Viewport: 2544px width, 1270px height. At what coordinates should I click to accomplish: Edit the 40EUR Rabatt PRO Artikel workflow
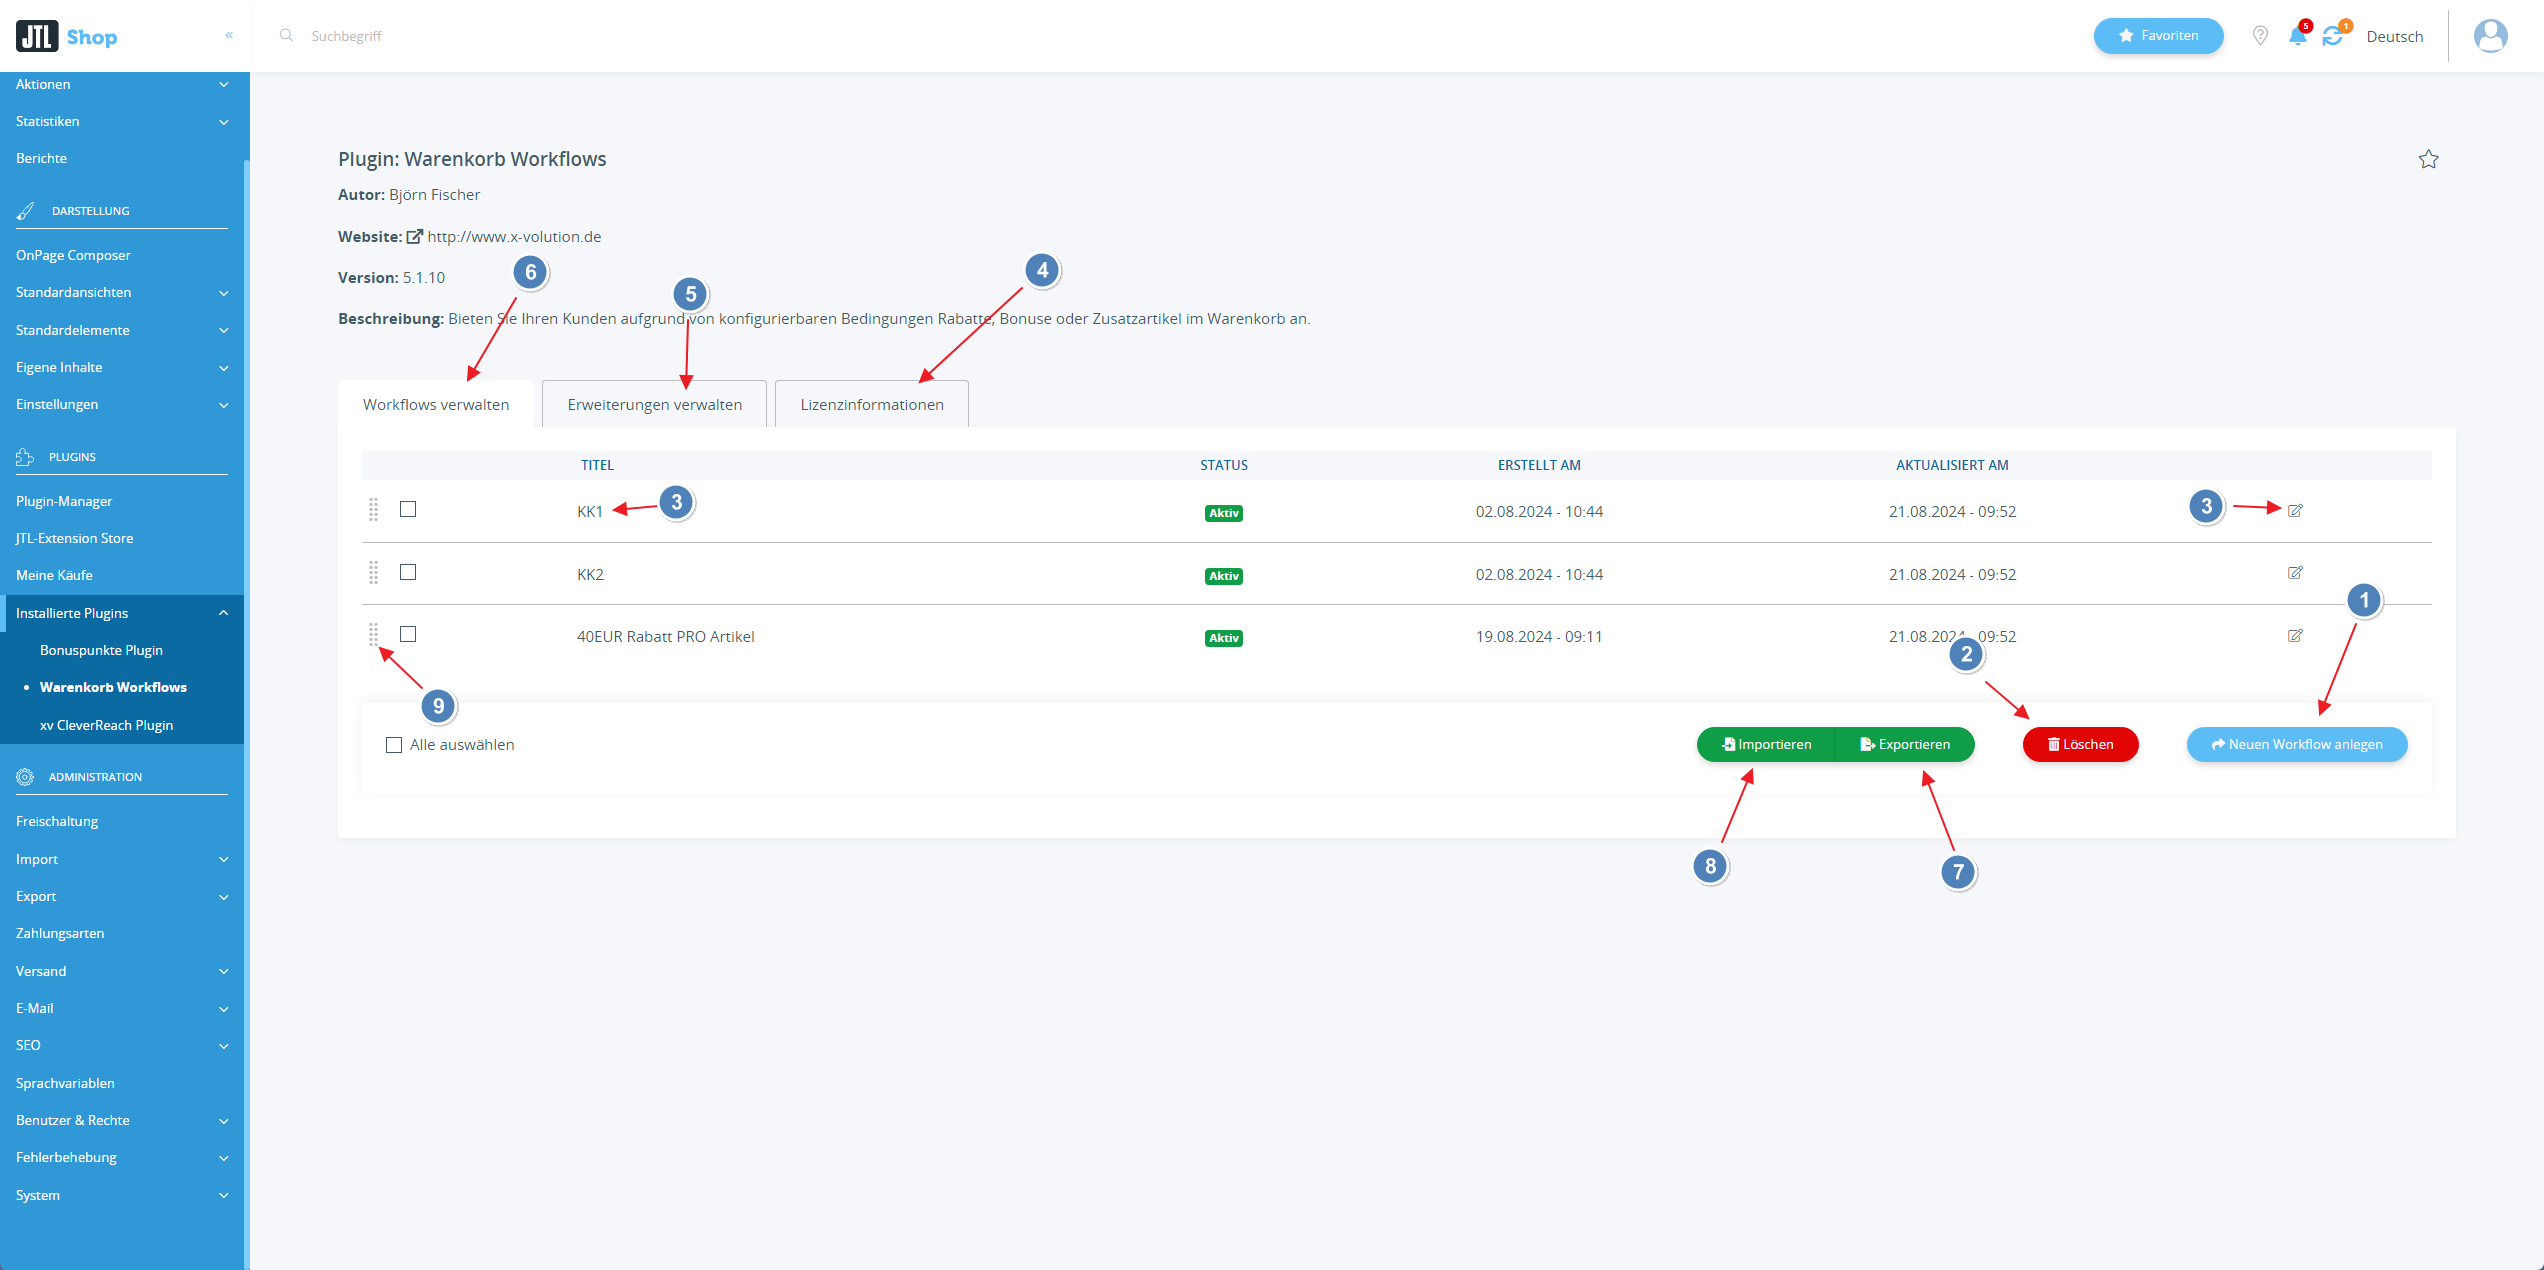point(2295,636)
